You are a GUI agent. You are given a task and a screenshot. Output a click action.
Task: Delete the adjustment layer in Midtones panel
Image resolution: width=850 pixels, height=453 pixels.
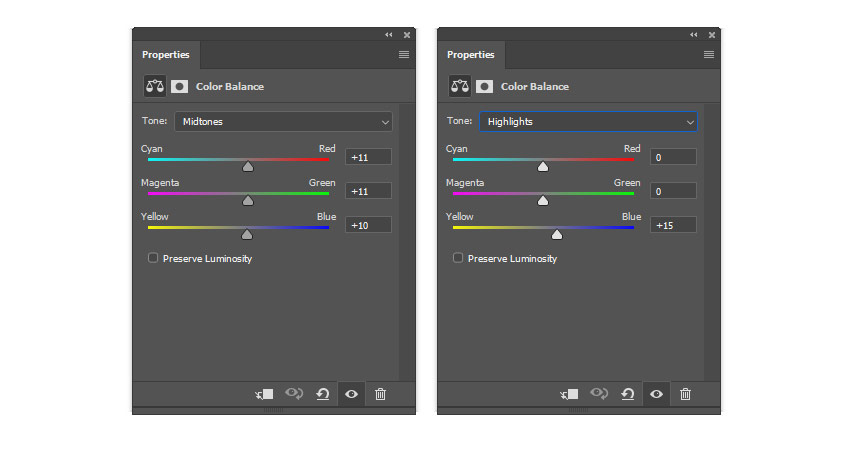381,394
